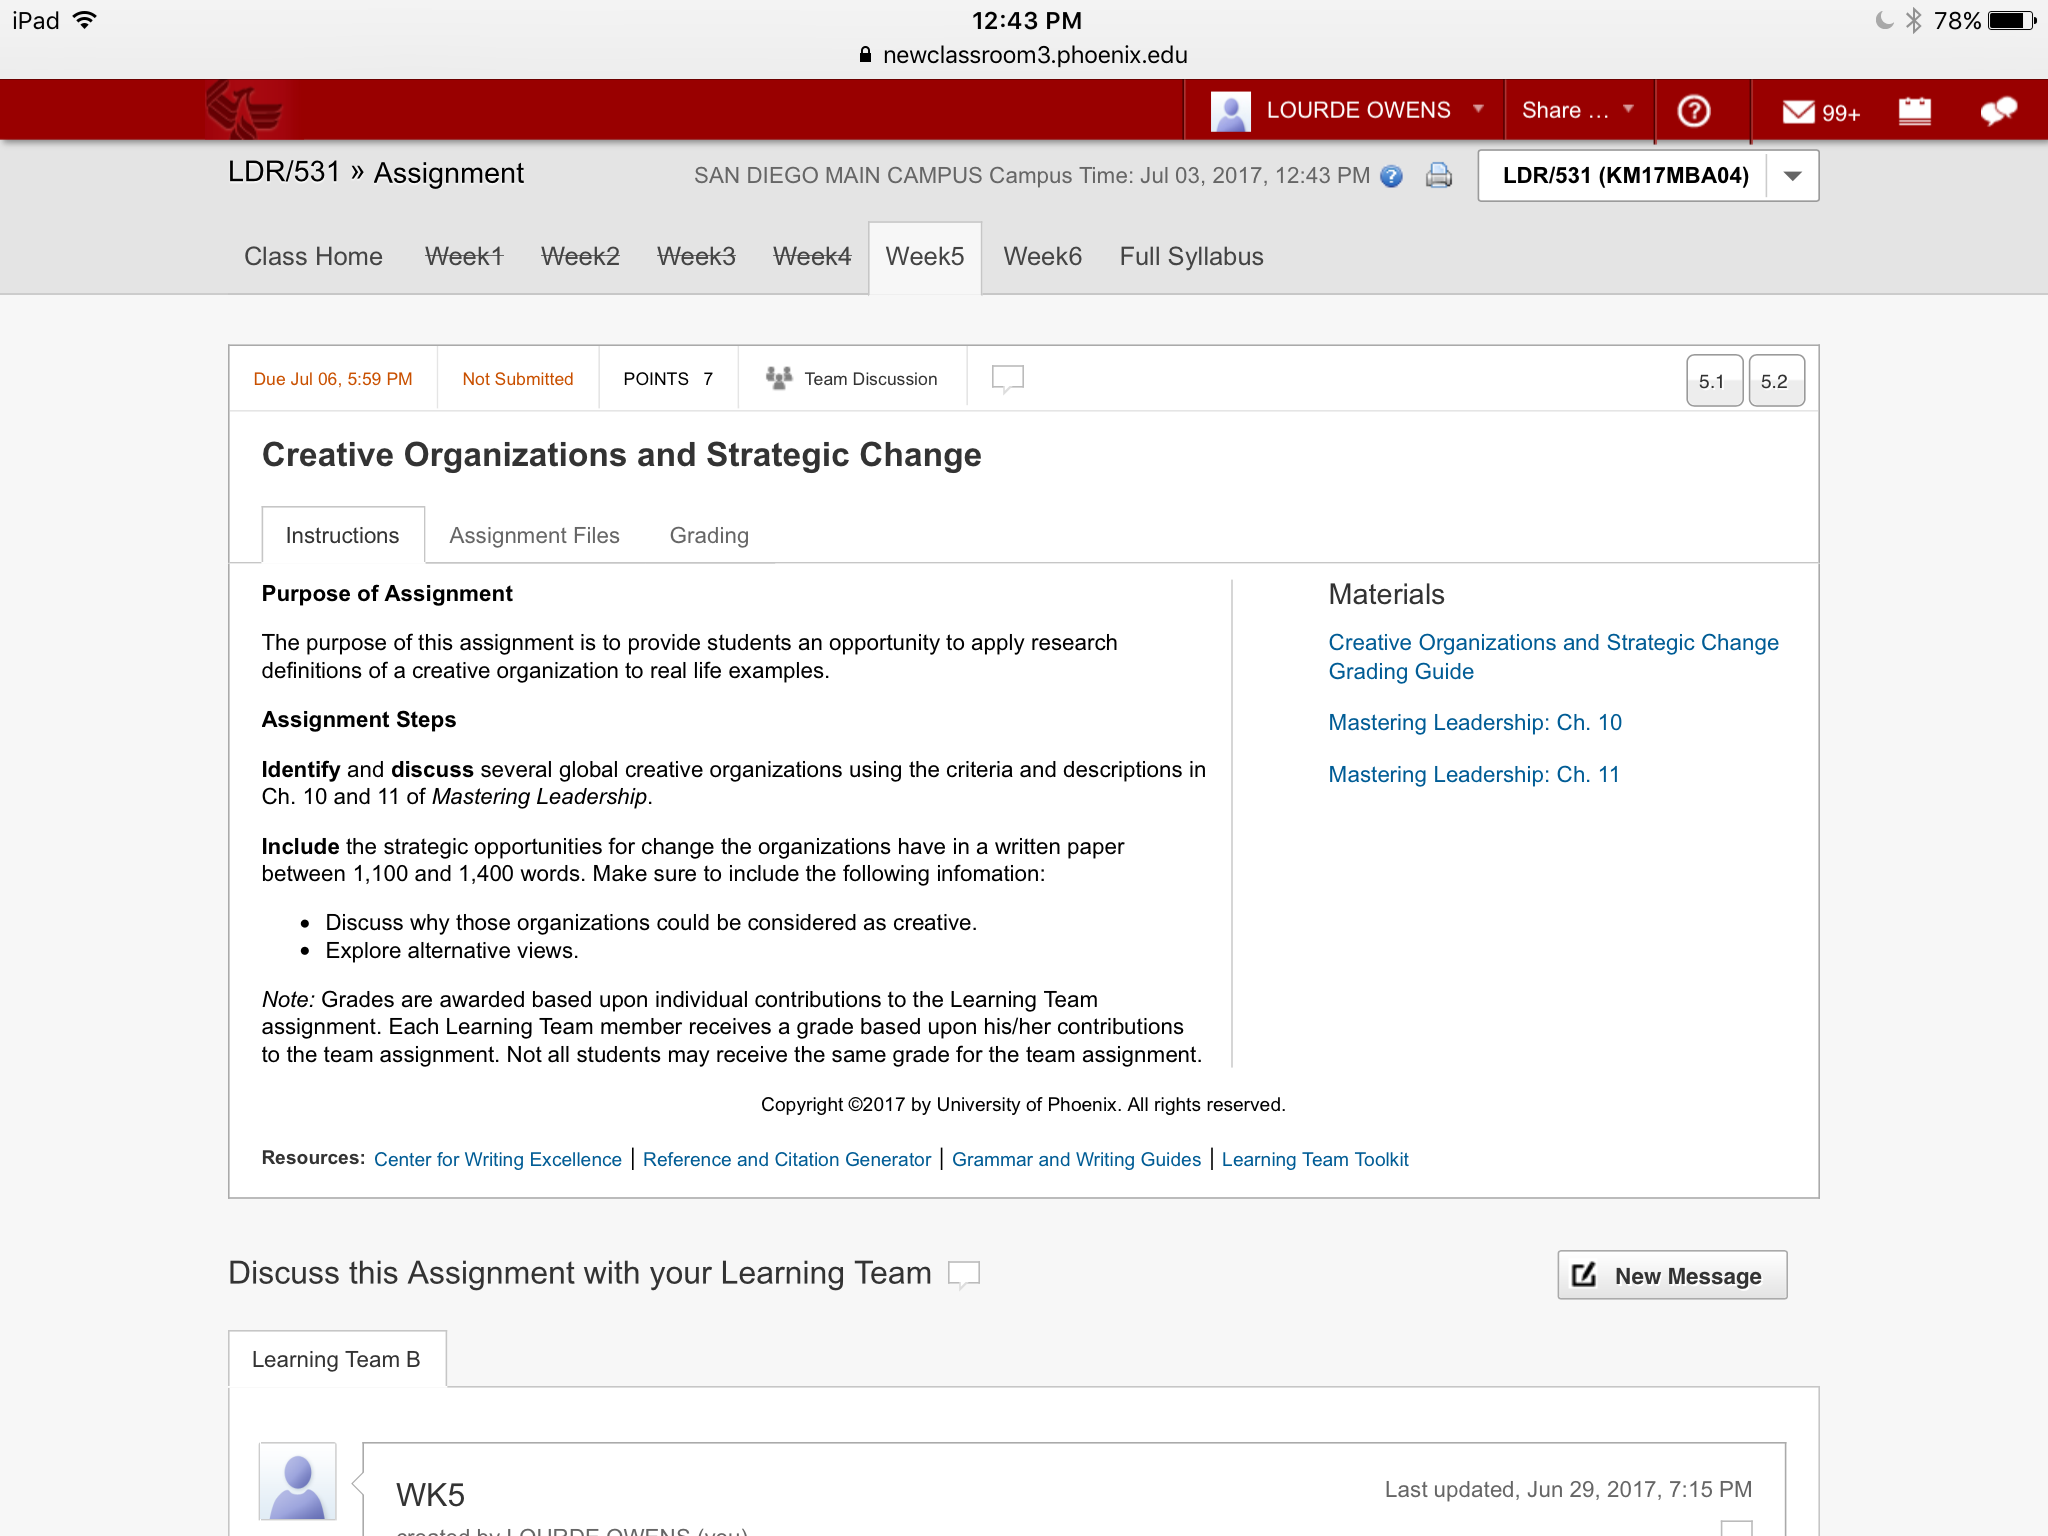Viewport: 2048px width, 1536px height.
Task: Open Learning Team Toolkit link
Action: [x=1315, y=1159]
